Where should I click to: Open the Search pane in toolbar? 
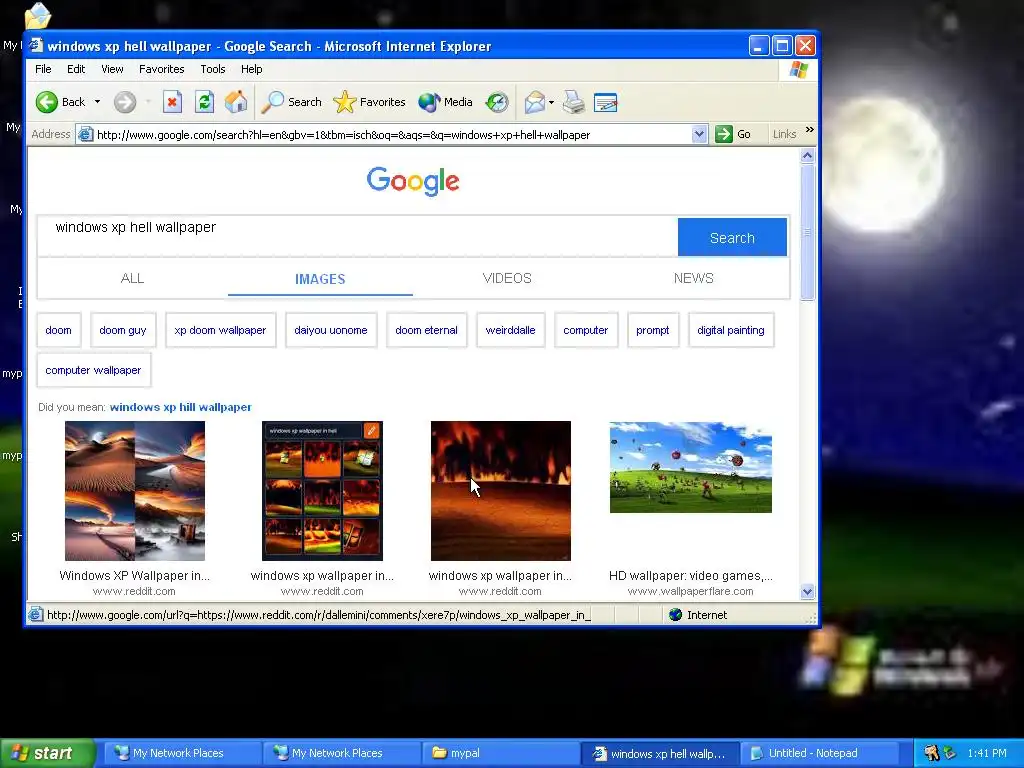pos(291,102)
